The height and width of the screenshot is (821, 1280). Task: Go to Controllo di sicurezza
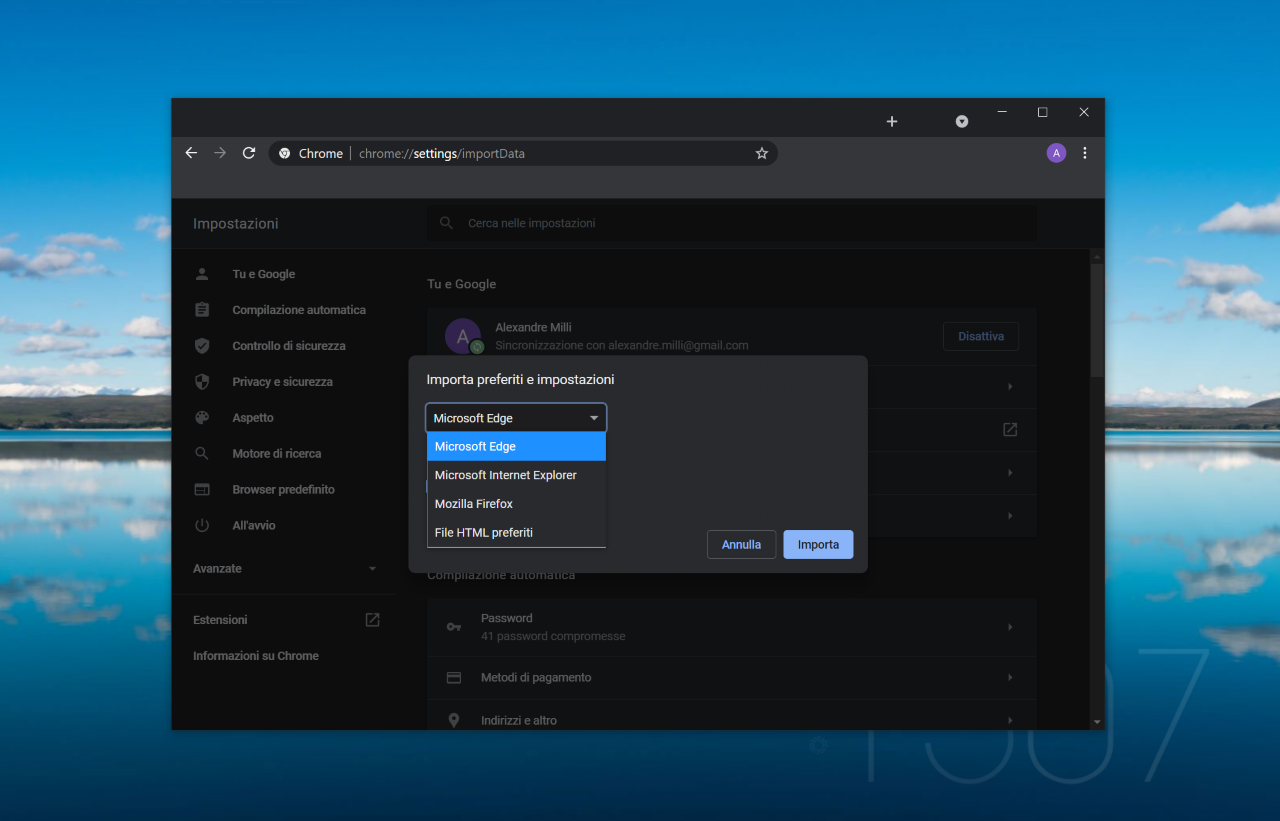[289, 346]
